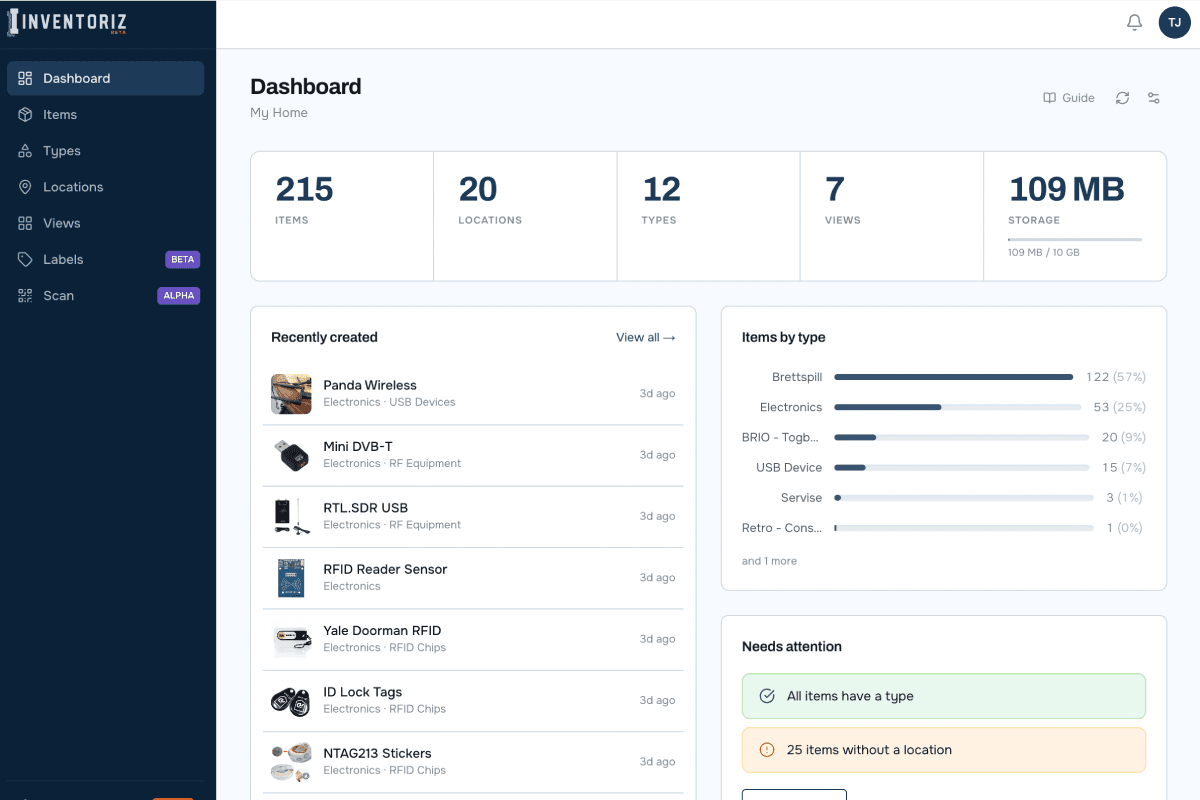Click the Views grid icon in sidebar

tap(25, 223)
